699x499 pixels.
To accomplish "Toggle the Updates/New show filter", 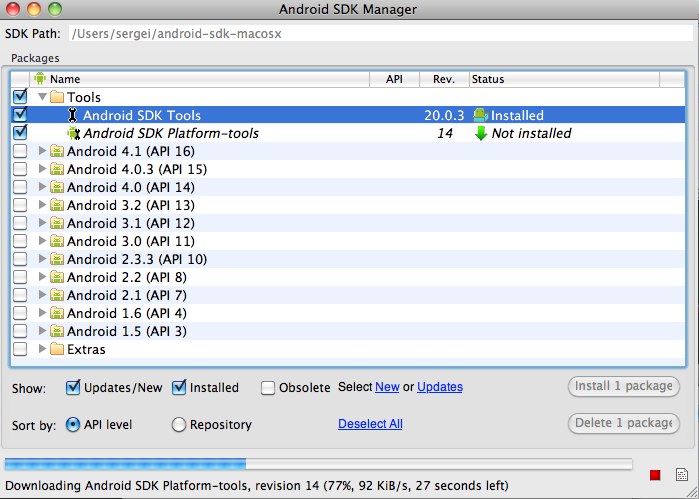I will click(x=73, y=387).
